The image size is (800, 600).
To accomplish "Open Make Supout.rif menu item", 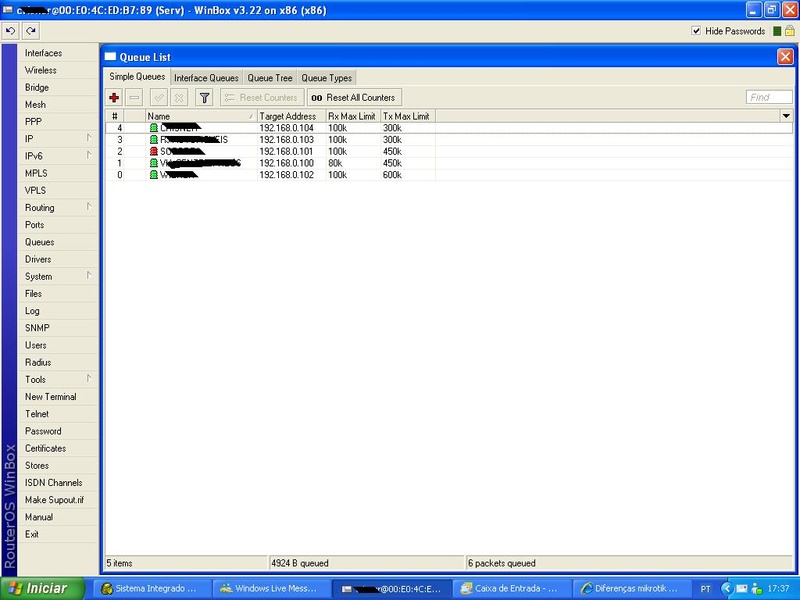I will point(58,499).
